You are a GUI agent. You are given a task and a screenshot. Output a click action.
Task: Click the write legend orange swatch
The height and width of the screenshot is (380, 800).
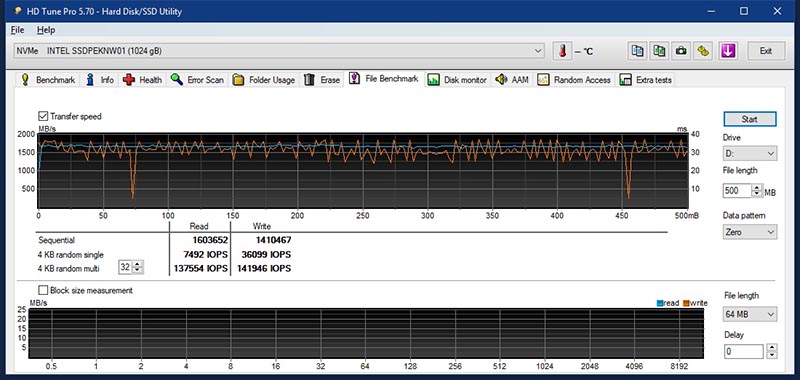(686, 303)
